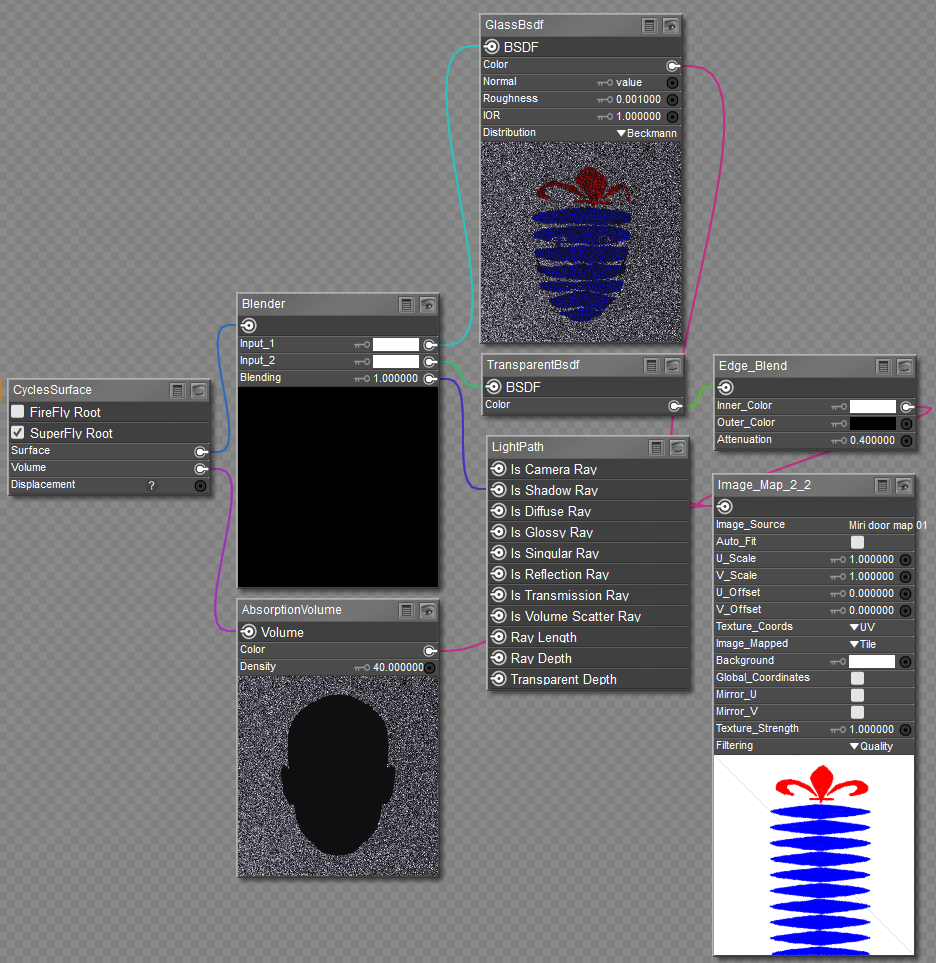Click the Density value field 40.000000
The image size is (936, 963).
pyautogui.click(x=397, y=667)
